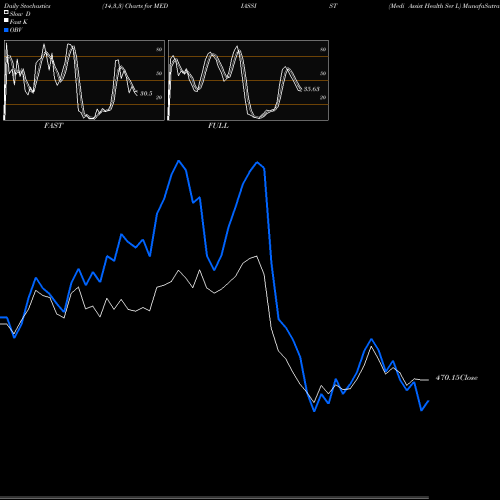Click the 50 level label in FULL chart
500x500 pixels.
click(x=323, y=73)
